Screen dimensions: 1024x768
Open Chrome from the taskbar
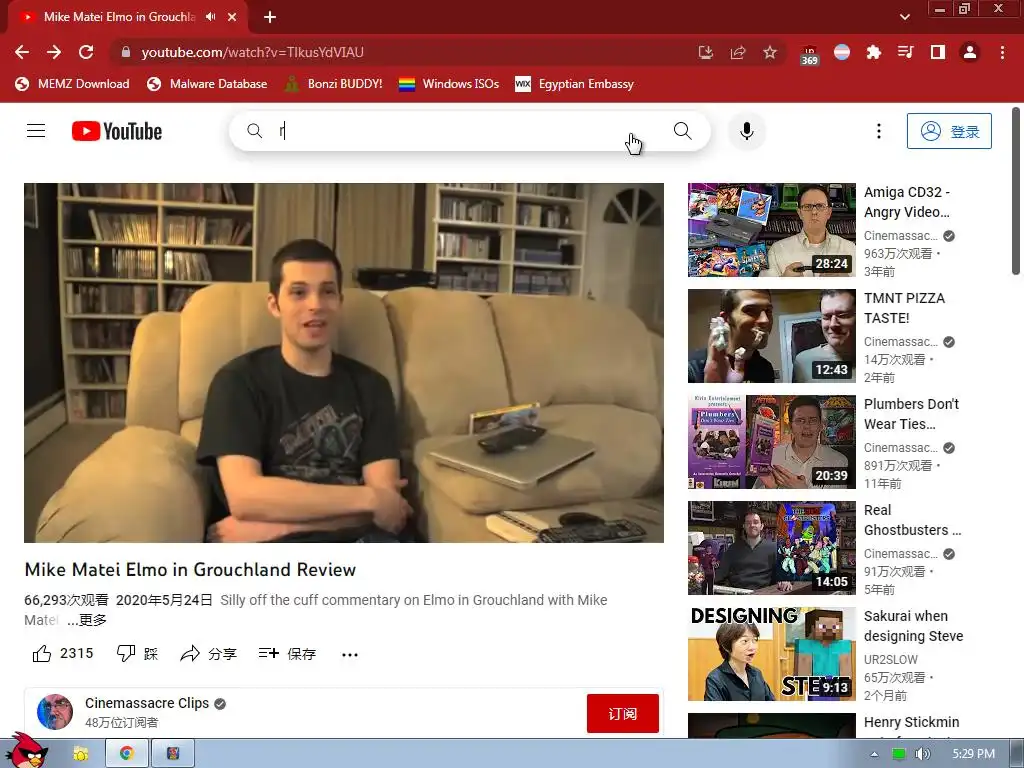click(127, 754)
